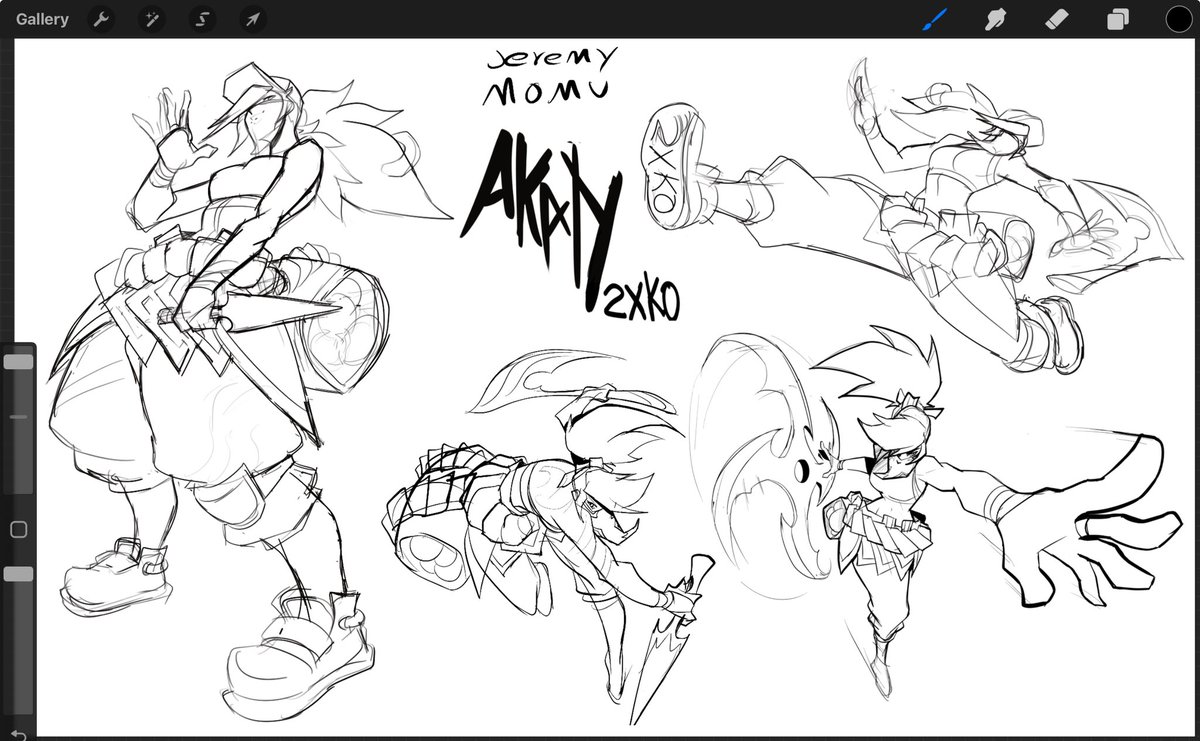The image size is (1200, 741).
Task: Open the Actions wrench menu
Action: pos(101,19)
